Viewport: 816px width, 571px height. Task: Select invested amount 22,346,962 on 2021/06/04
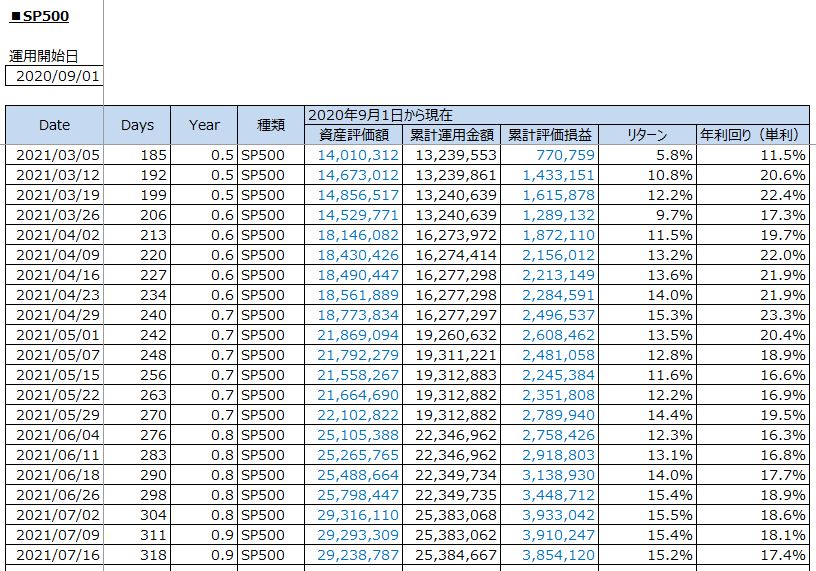(x=454, y=436)
